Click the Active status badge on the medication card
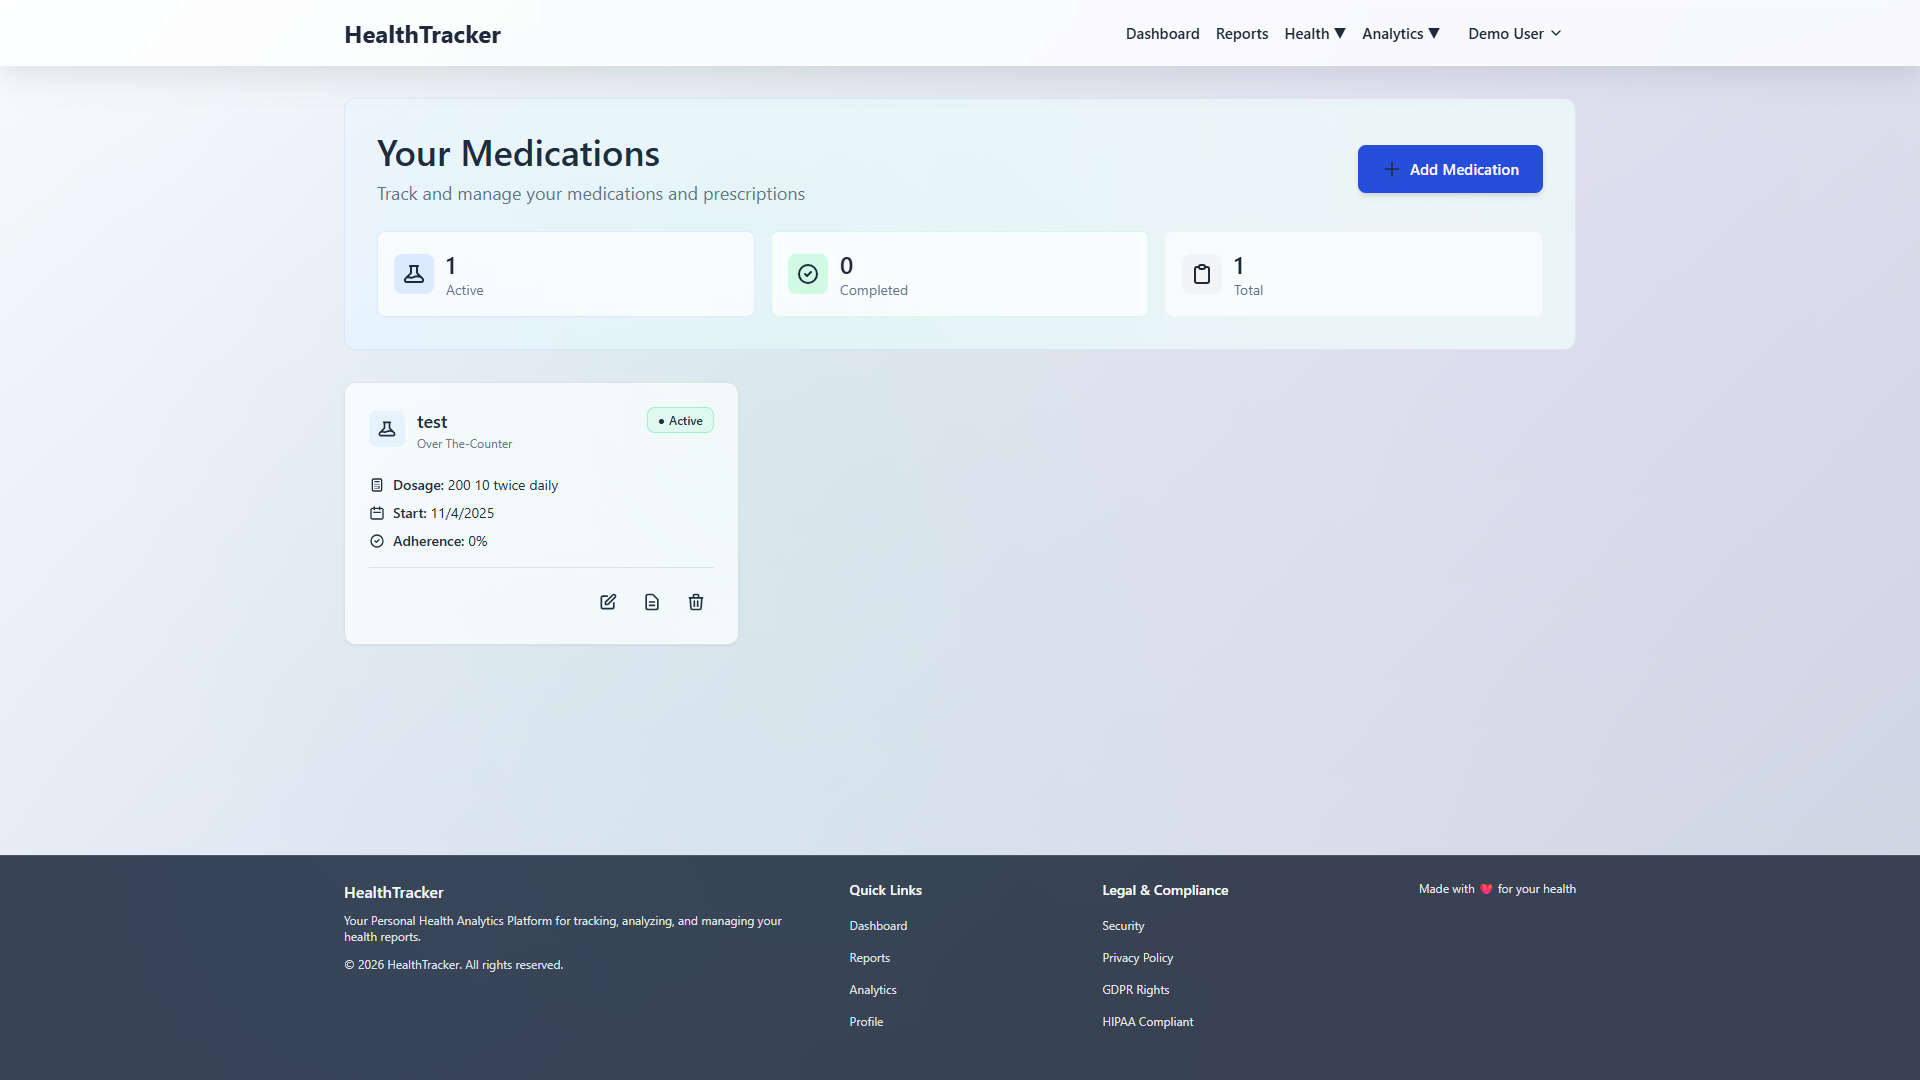The image size is (1920, 1080). (x=680, y=420)
